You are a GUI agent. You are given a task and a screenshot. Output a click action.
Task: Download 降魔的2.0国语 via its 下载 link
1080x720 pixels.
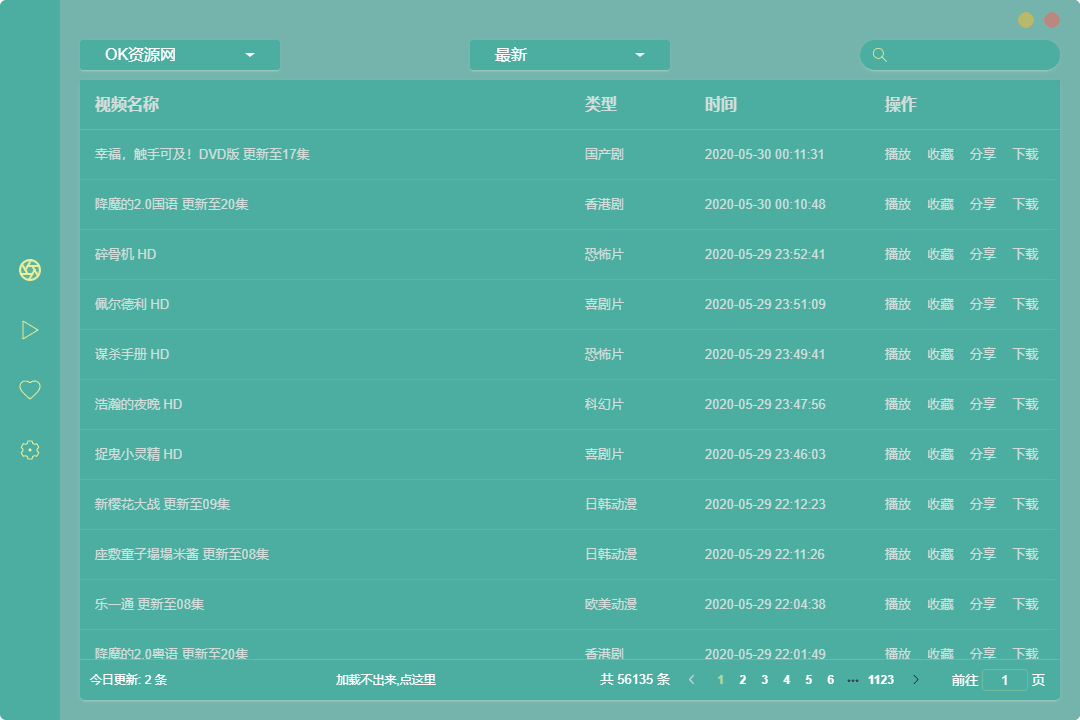click(x=1026, y=204)
